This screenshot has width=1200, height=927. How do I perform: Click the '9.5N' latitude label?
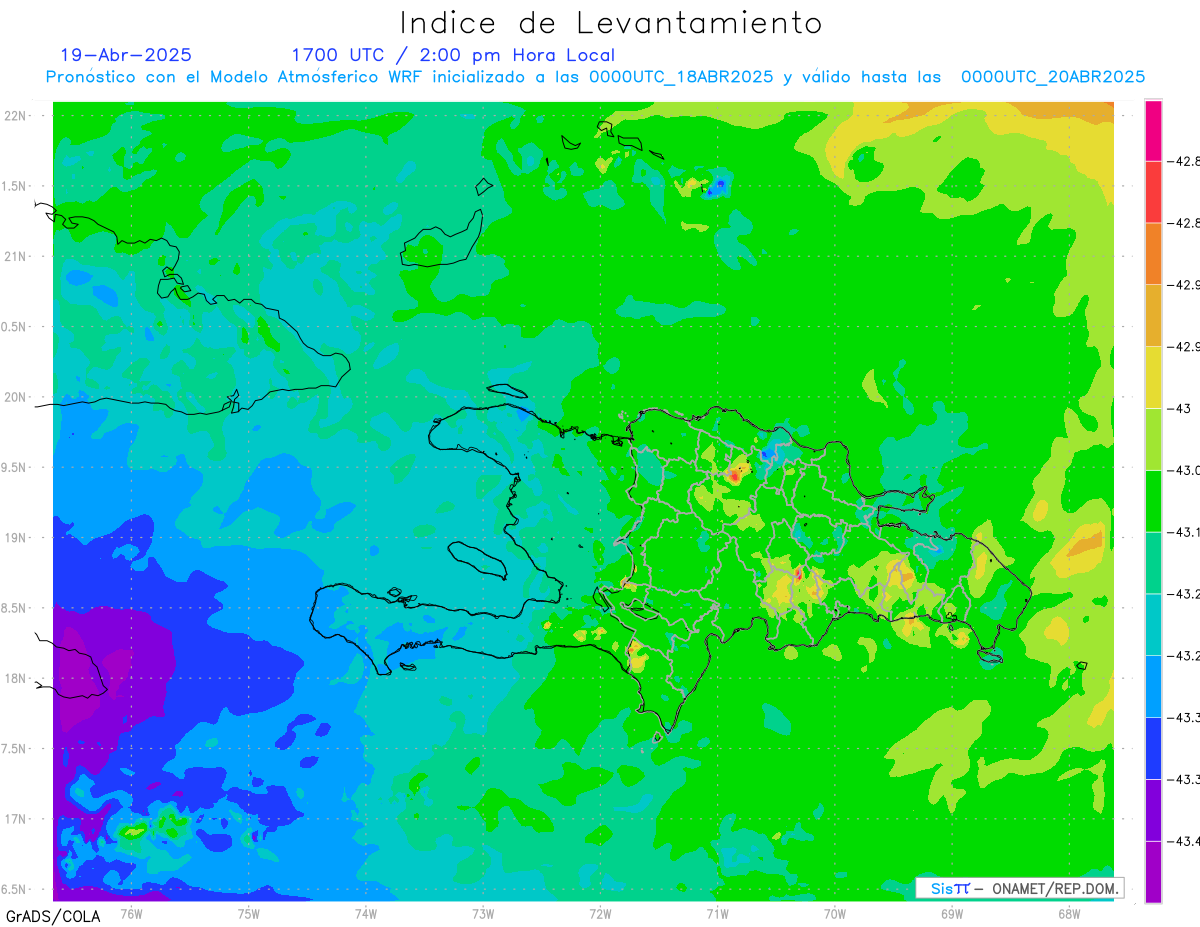pyautogui.click(x=15, y=468)
